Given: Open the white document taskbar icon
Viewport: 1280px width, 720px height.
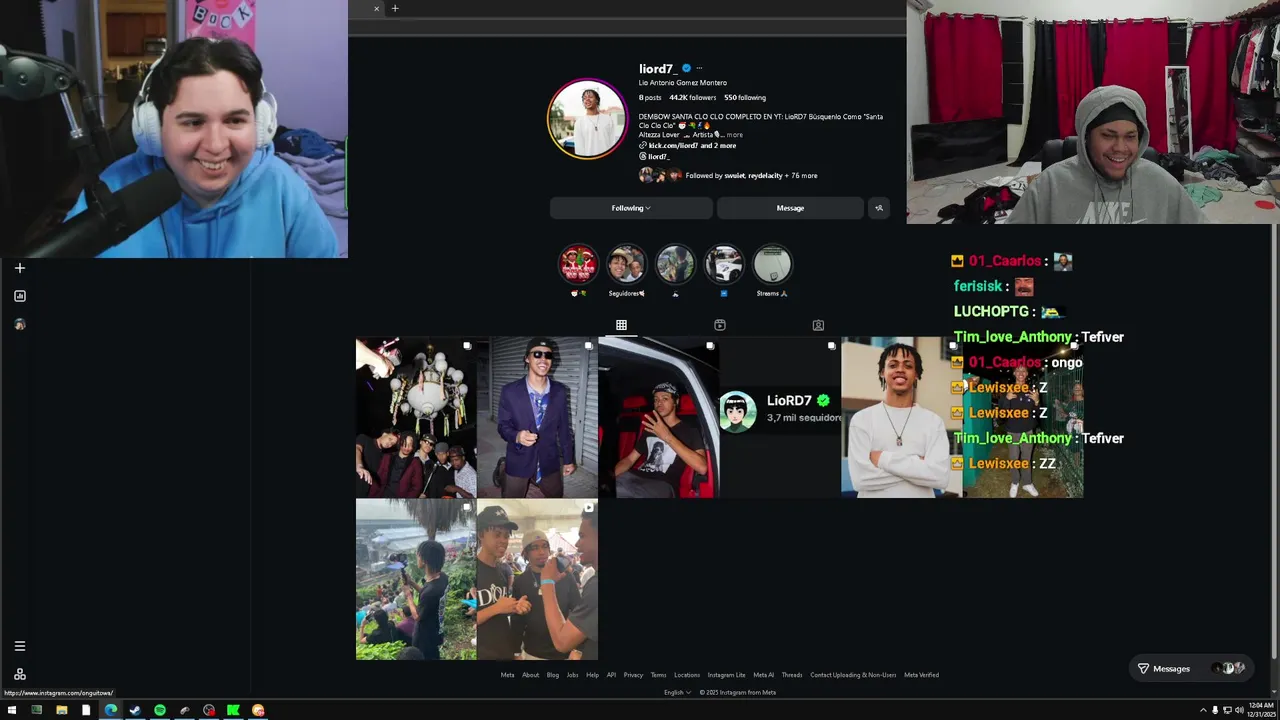Looking at the screenshot, I should pos(86,711).
